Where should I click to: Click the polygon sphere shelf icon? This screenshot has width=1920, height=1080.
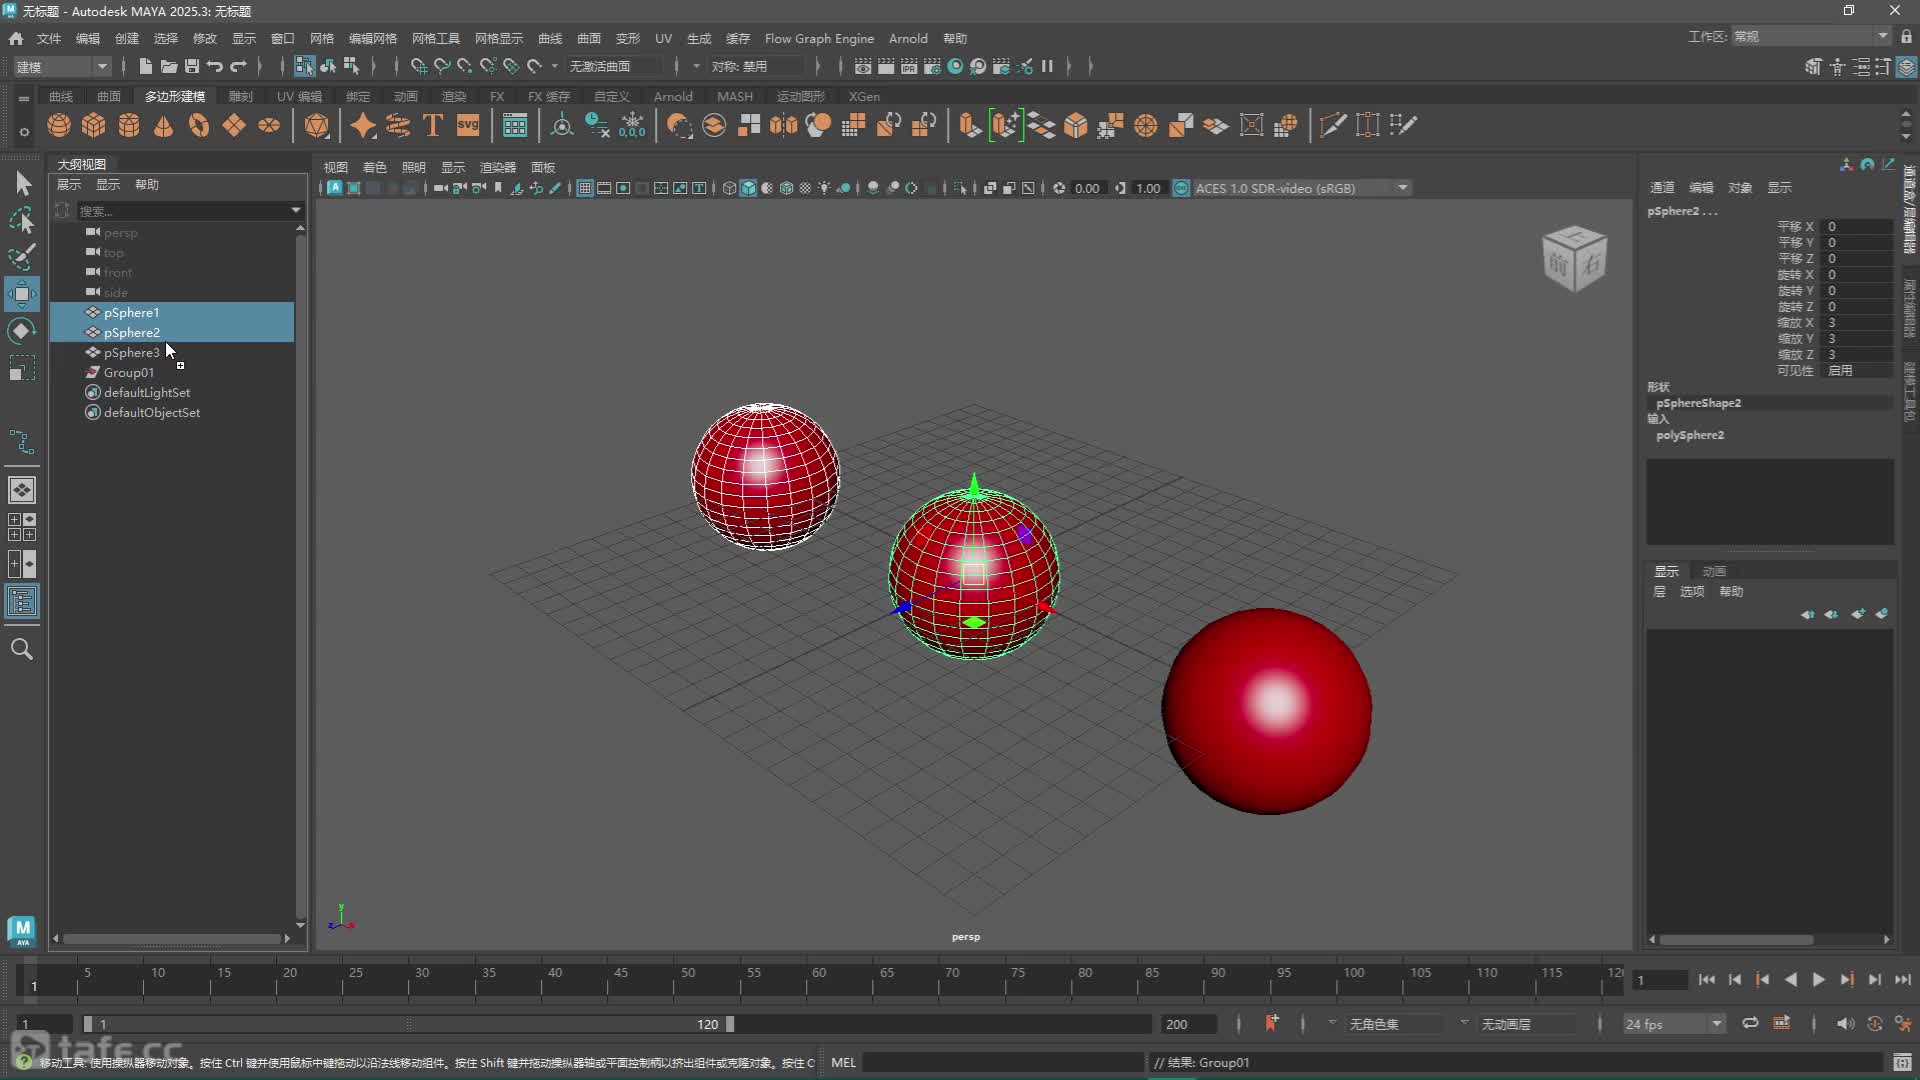point(59,125)
